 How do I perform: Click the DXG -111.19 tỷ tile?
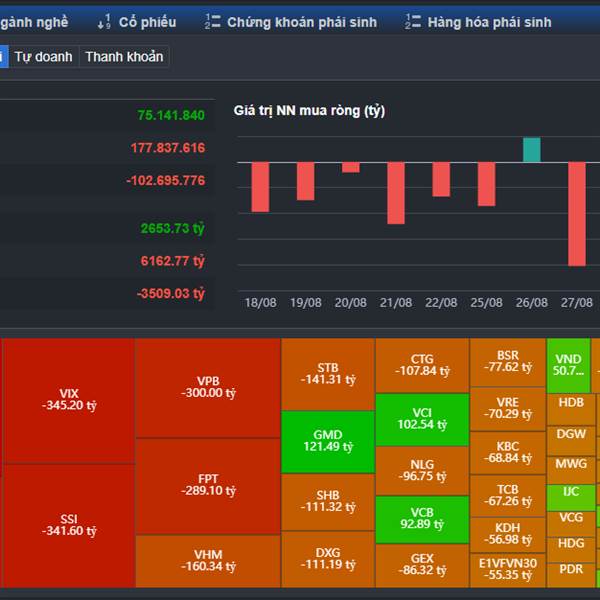click(x=328, y=559)
